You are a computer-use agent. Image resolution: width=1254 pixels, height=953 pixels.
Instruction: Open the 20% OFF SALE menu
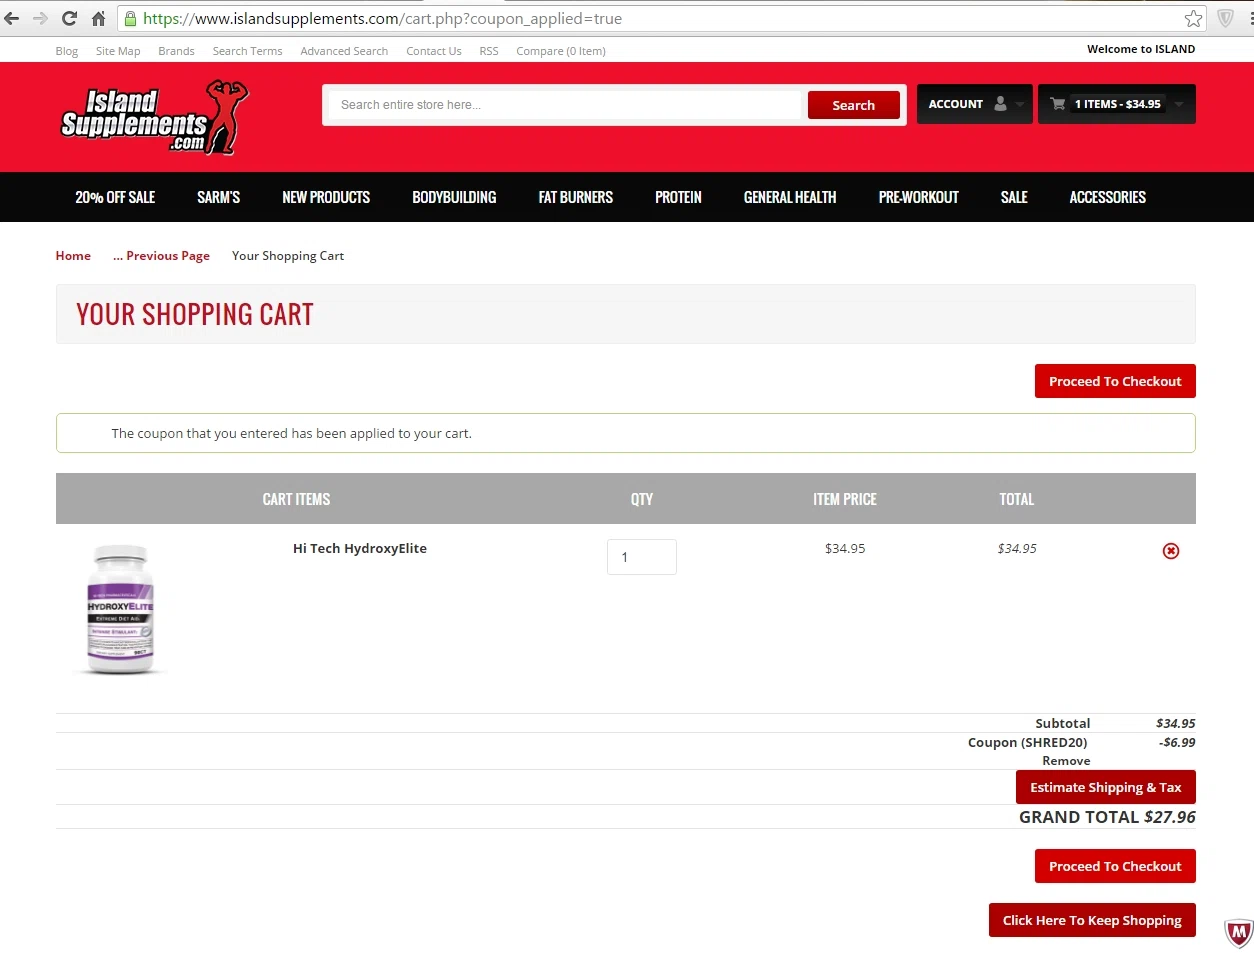[115, 197]
